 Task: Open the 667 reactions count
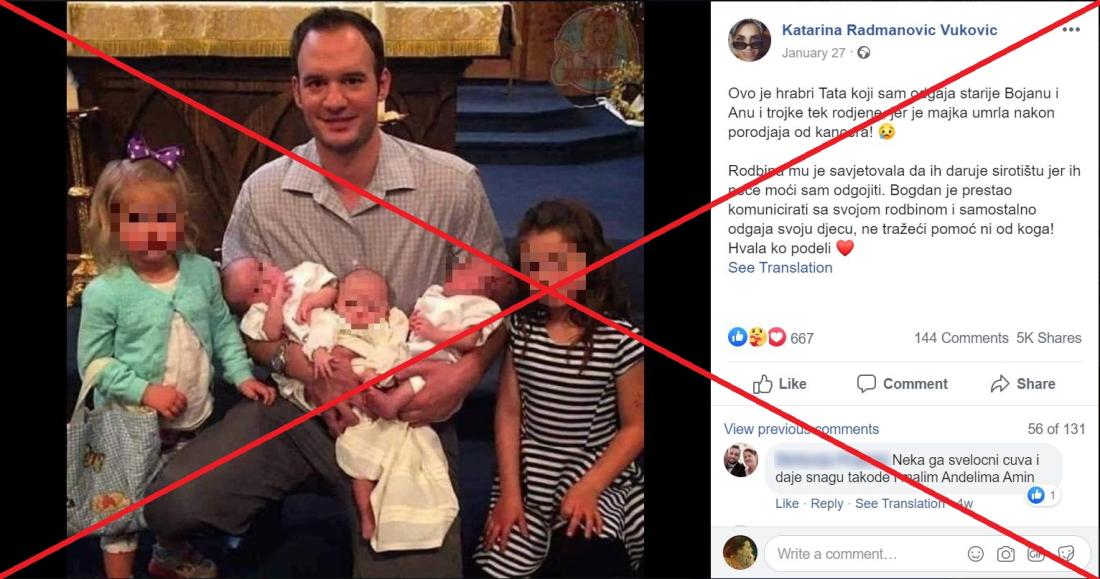click(x=802, y=338)
